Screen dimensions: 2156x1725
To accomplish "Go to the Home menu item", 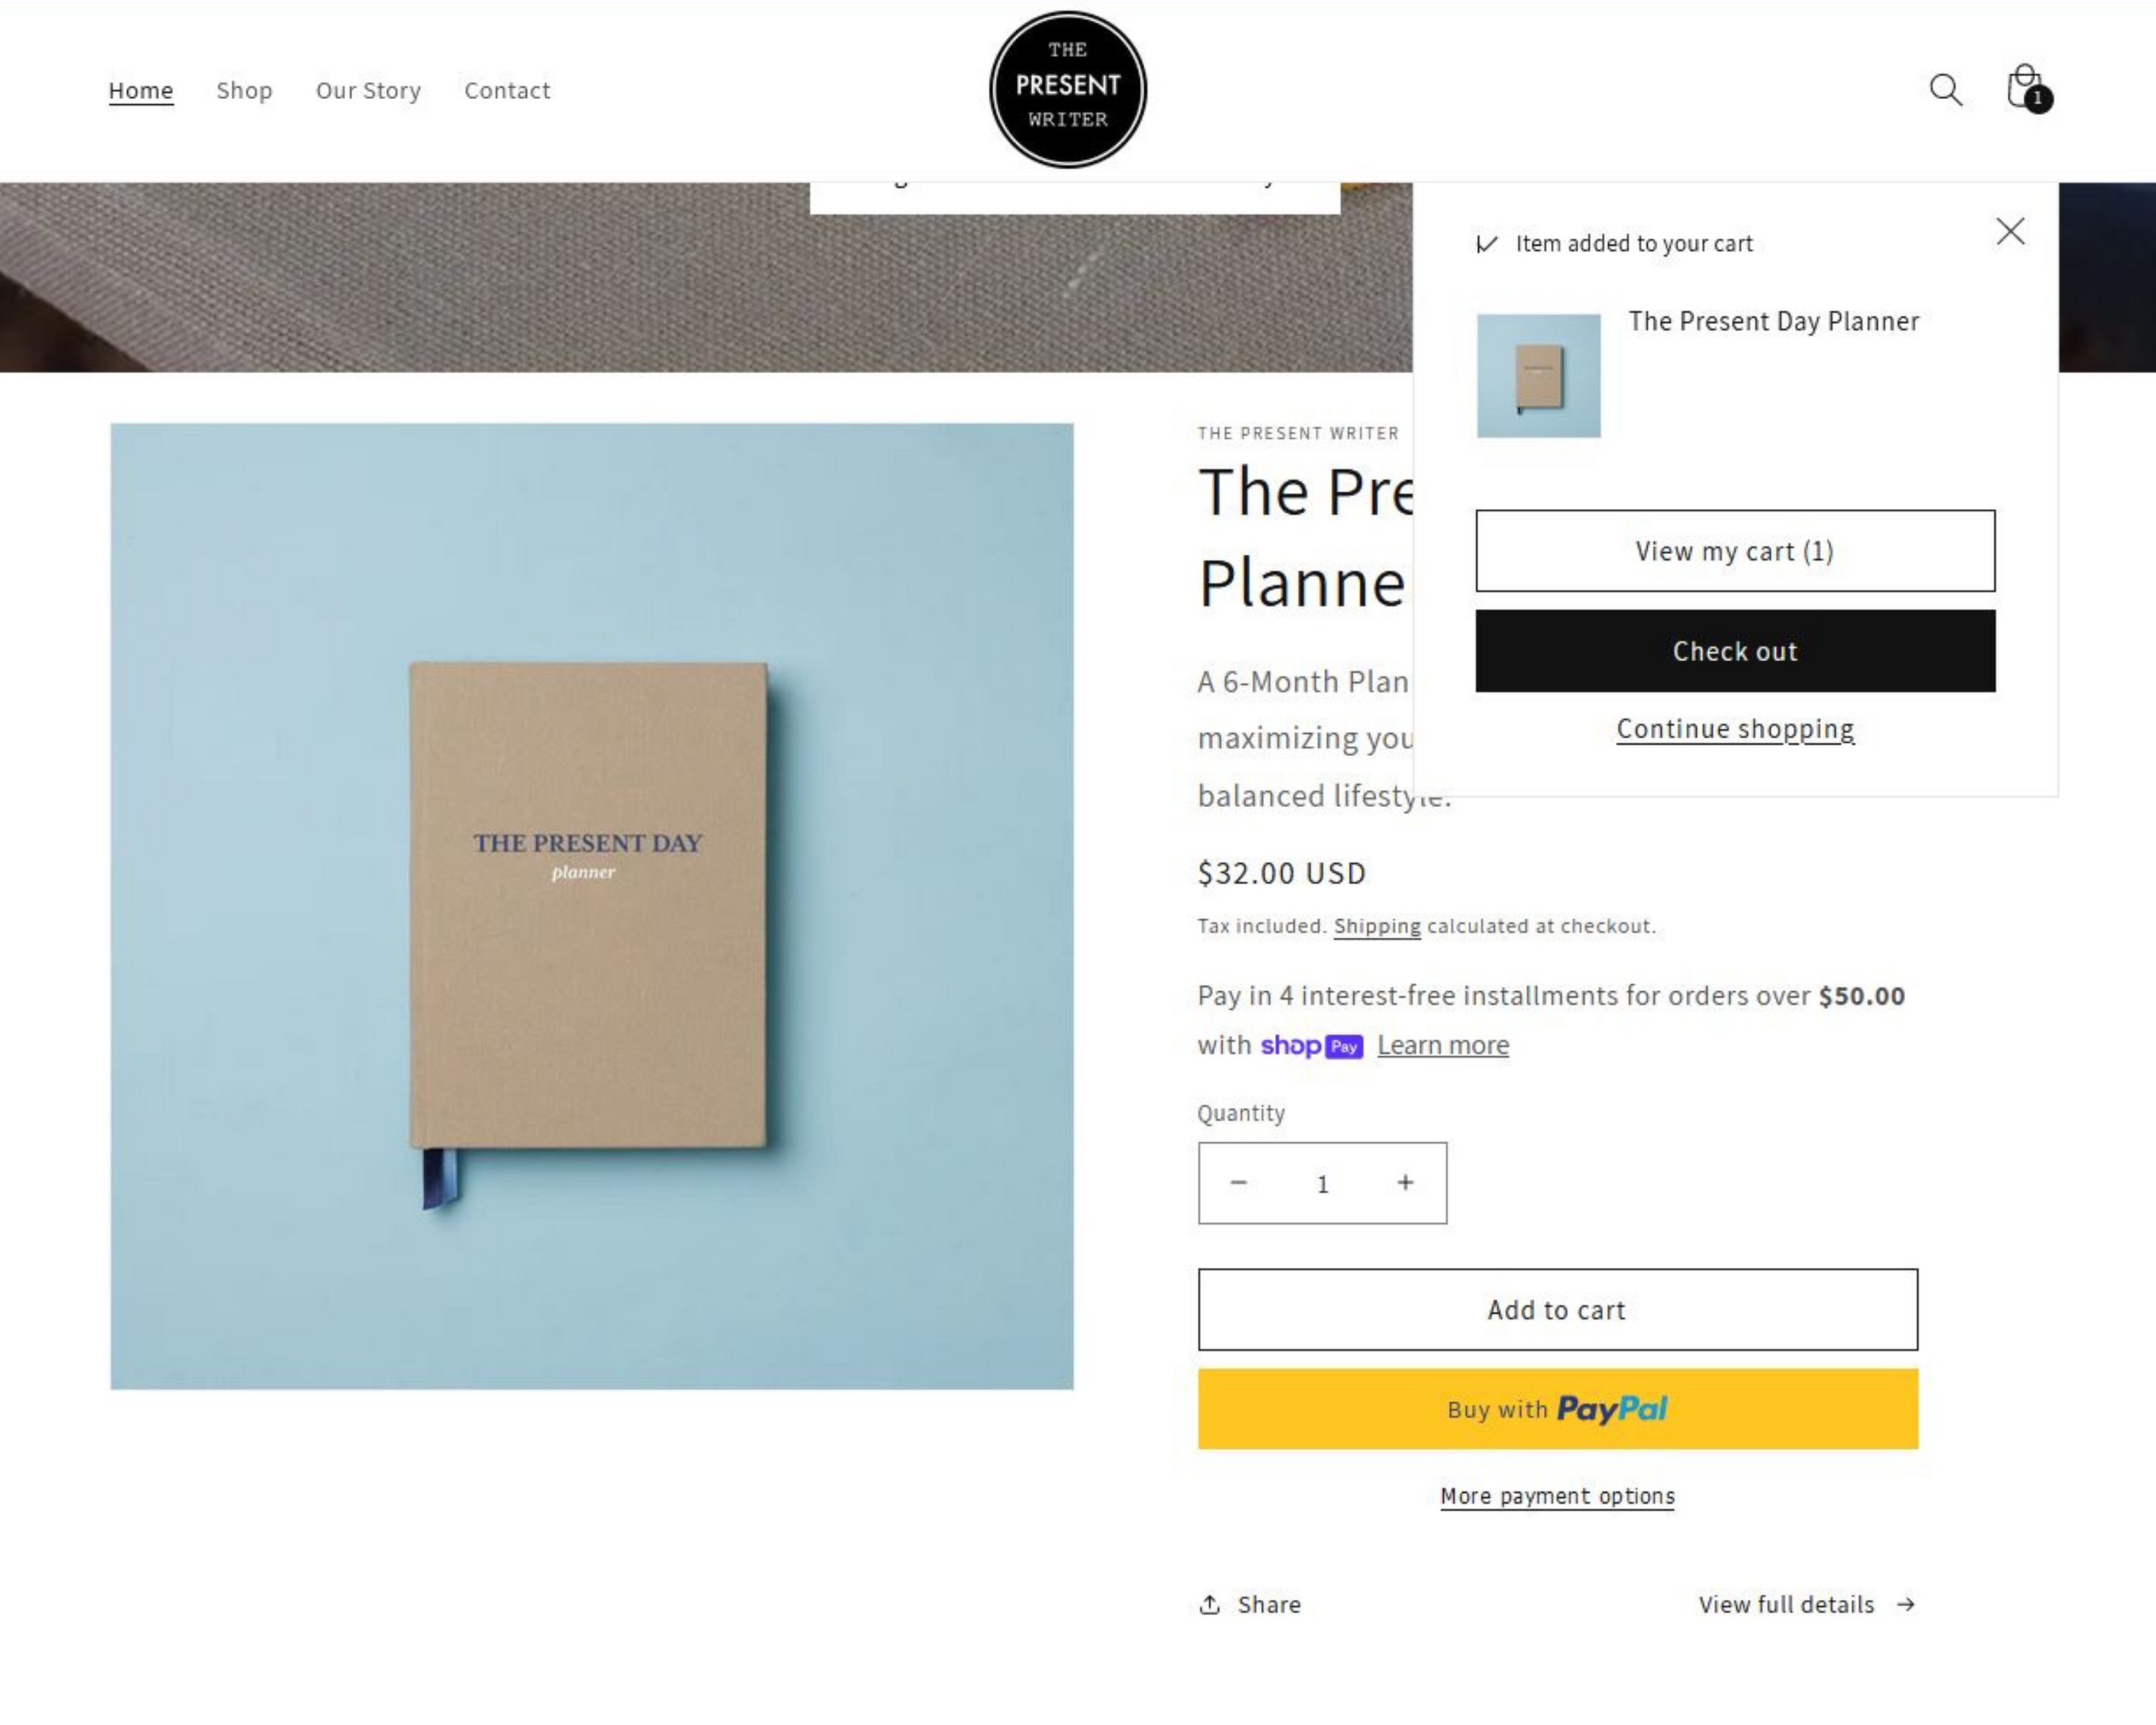I will [x=141, y=91].
